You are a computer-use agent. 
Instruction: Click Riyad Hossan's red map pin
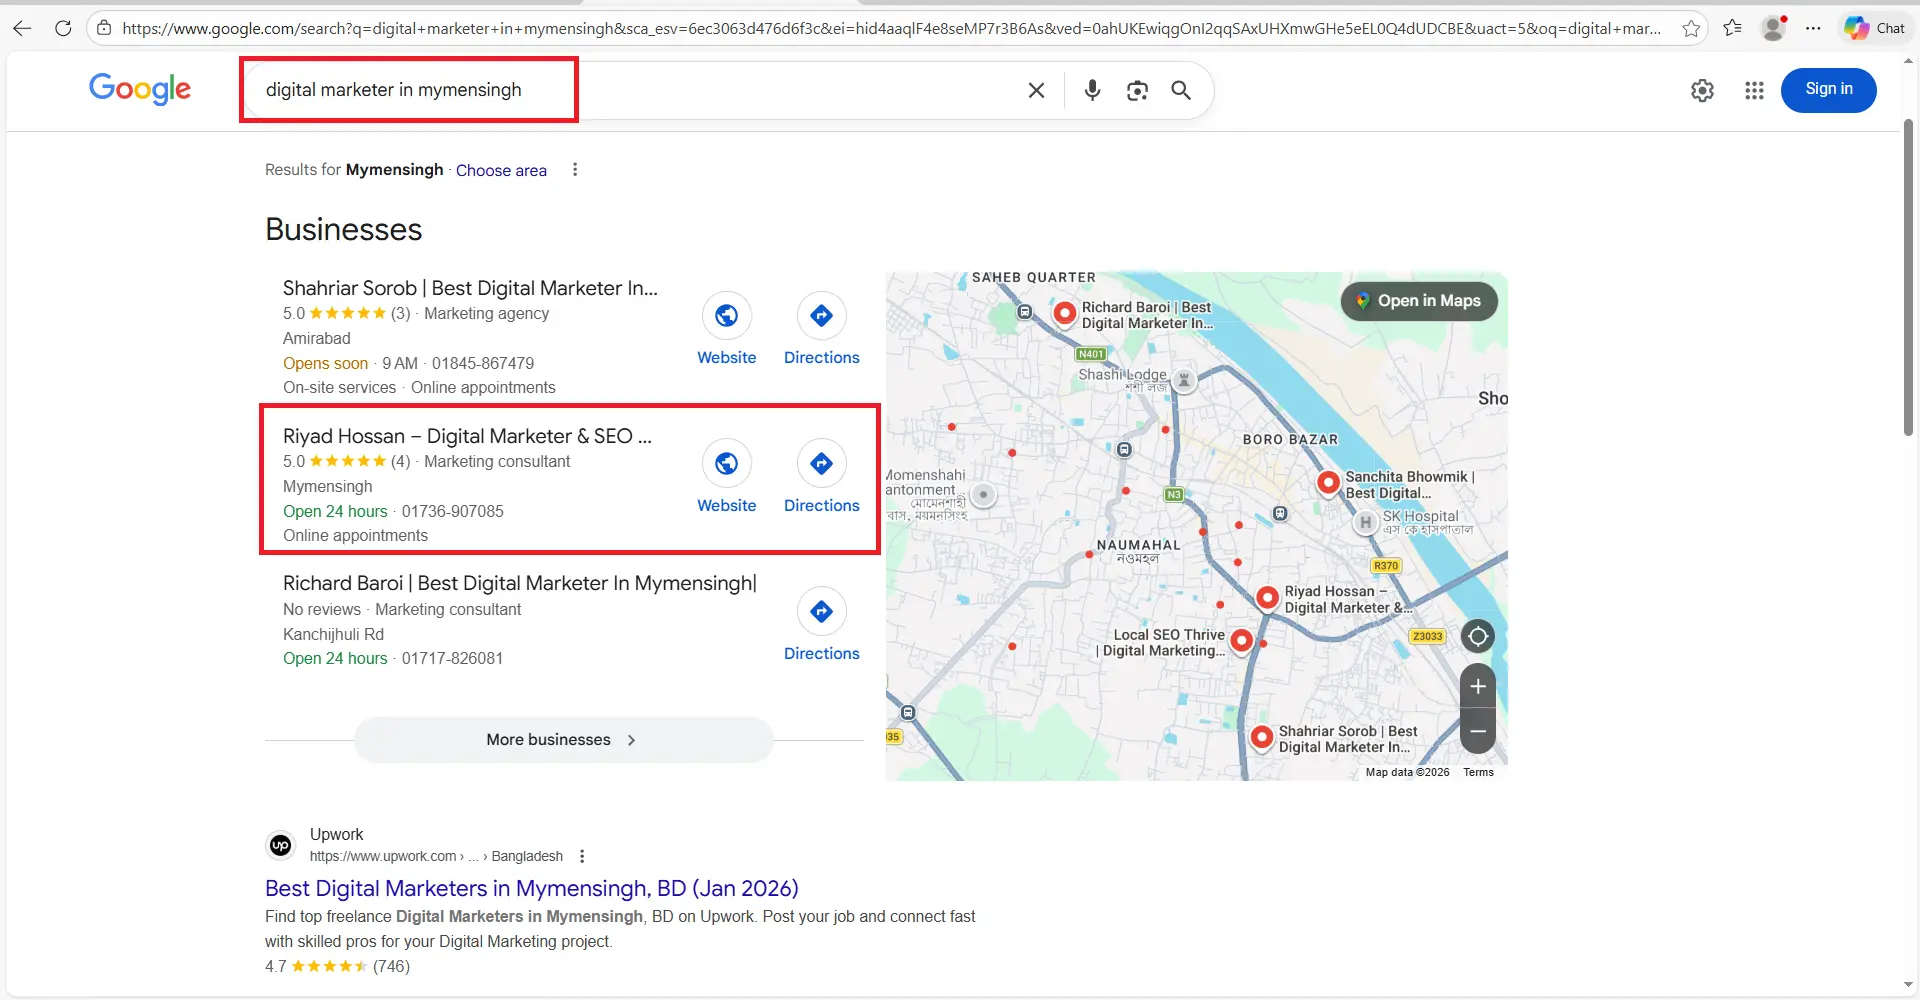1266,597
